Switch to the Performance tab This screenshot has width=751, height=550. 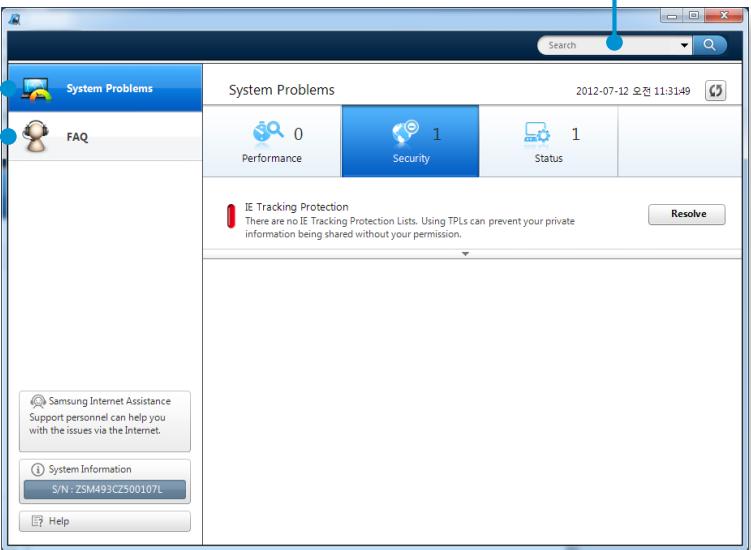tap(272, 141)
